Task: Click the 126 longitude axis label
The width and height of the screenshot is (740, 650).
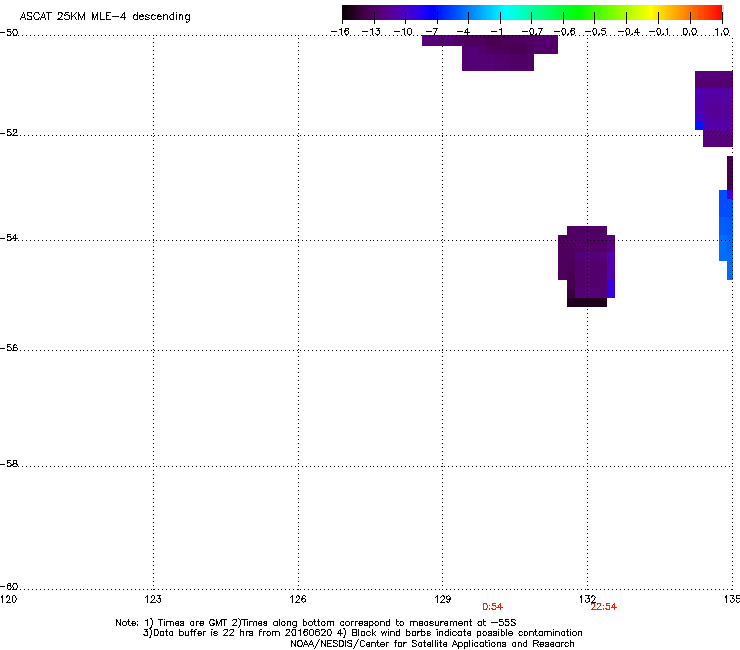Action: click(x=298, y=599)
